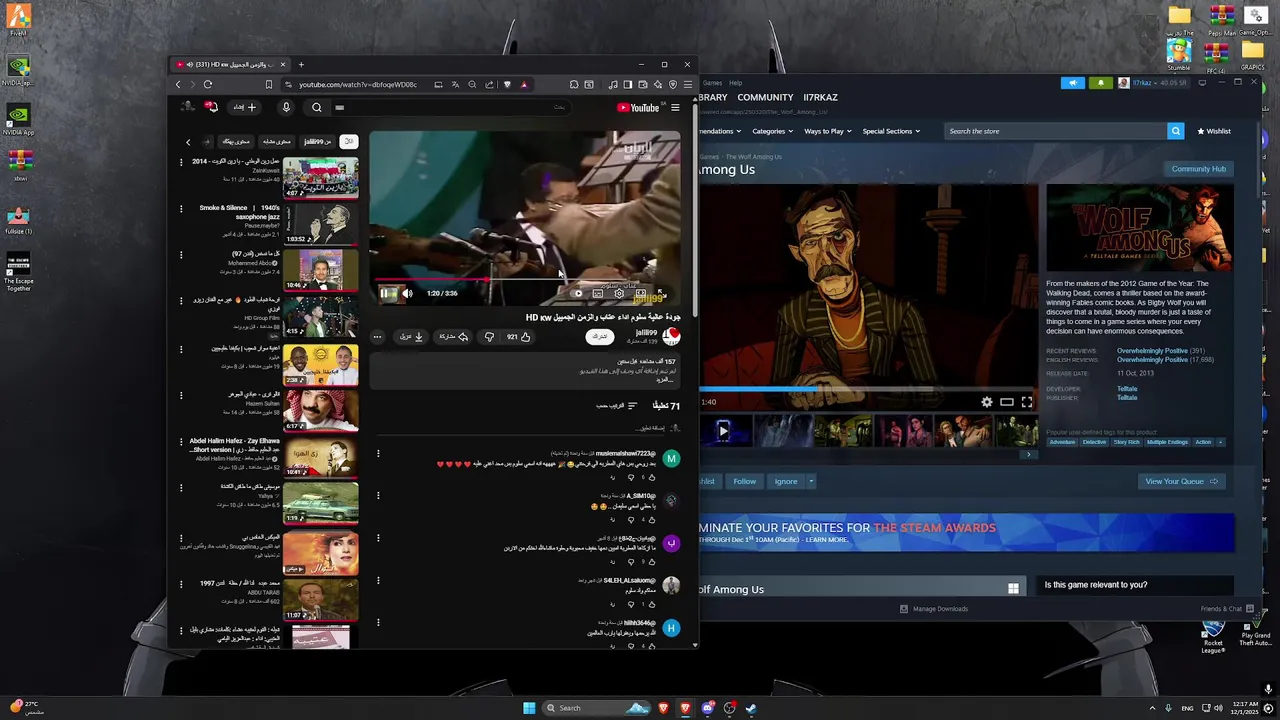
Task: Open options for Smoke & Silence video
Action: click(181, 209)
